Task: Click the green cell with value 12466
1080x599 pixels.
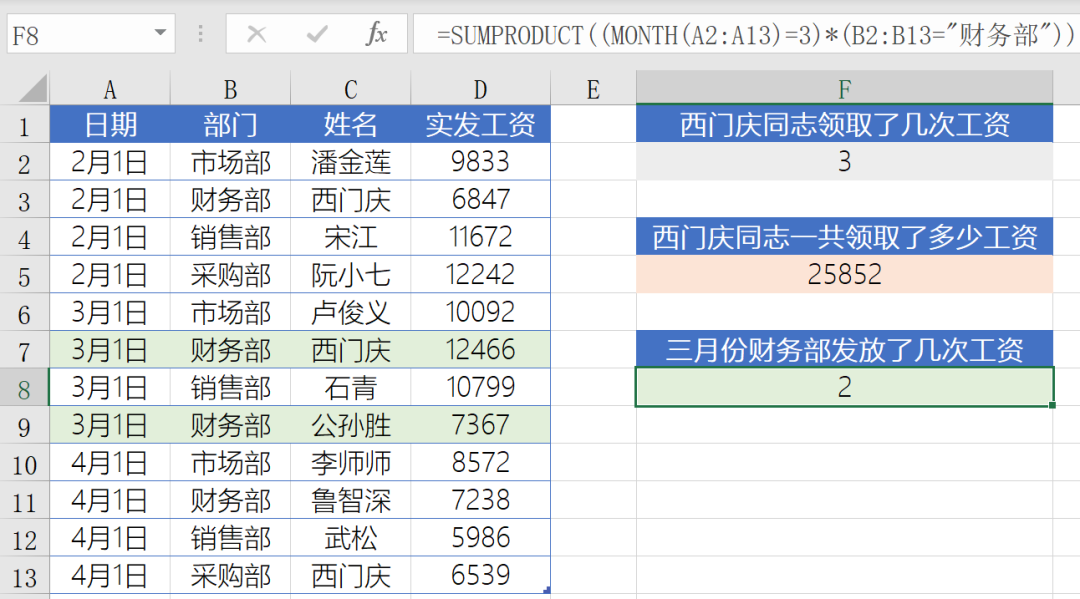Action: tap(480, 350)
